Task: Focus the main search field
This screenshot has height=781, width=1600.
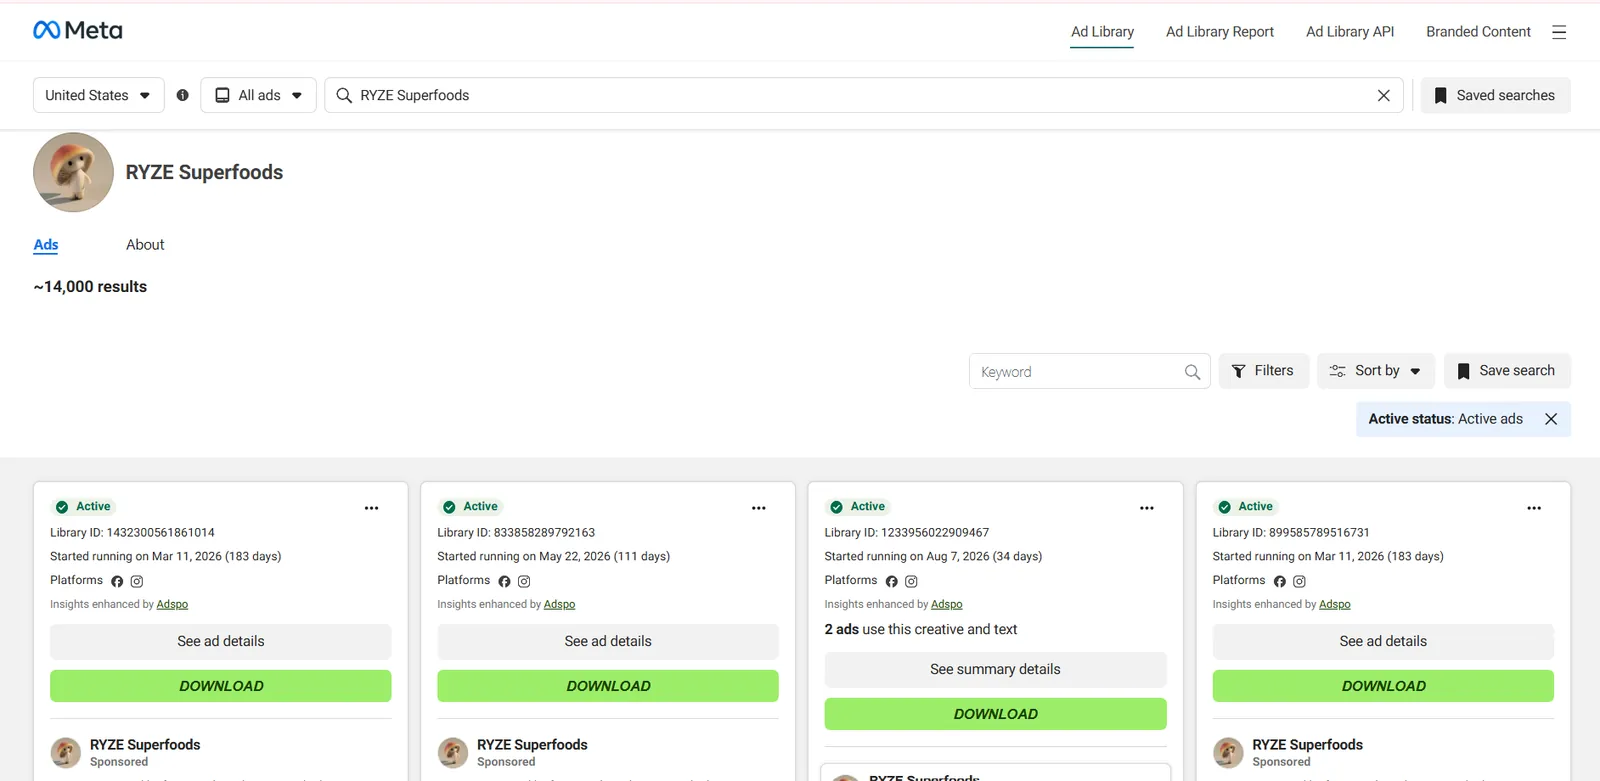Action: tap(863, 95)
